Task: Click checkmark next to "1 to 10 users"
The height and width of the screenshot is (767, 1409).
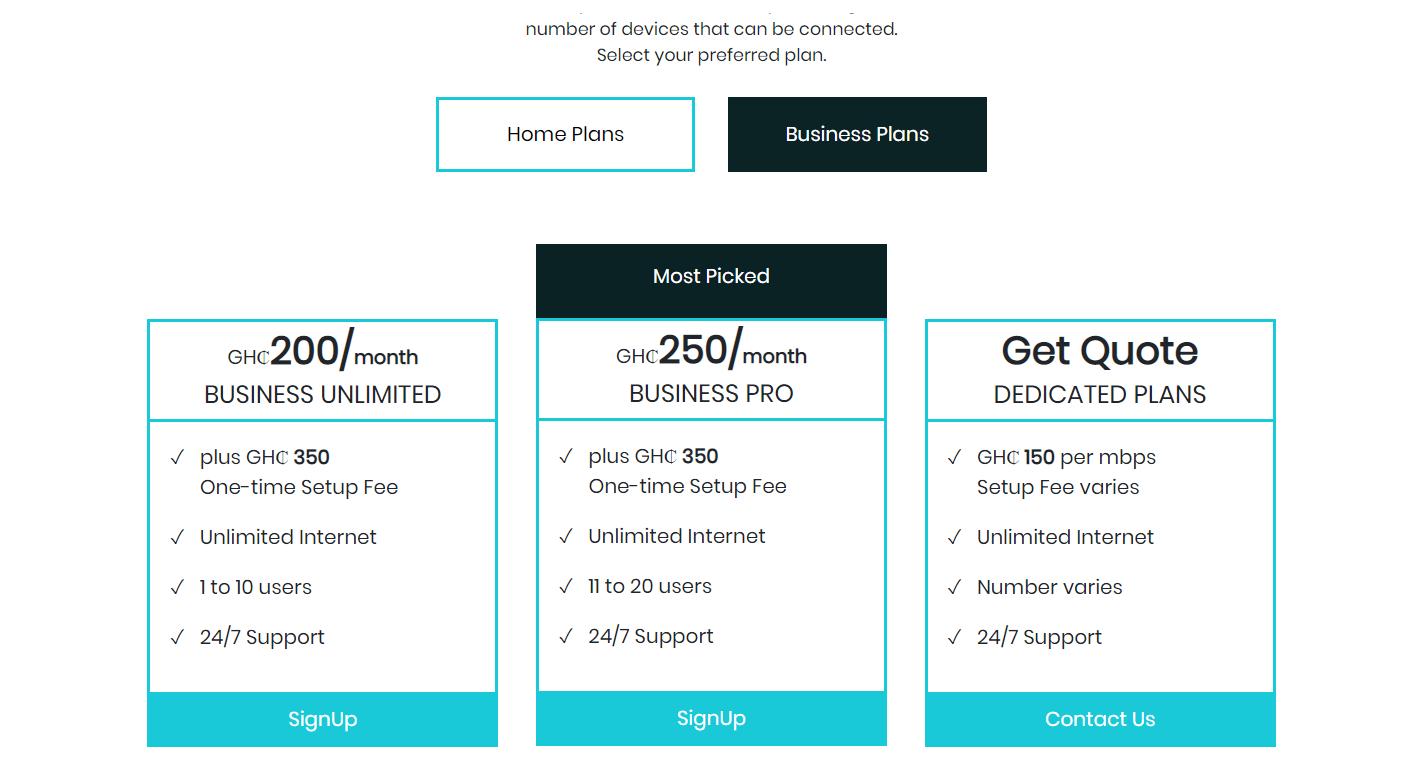Action: 177,587
